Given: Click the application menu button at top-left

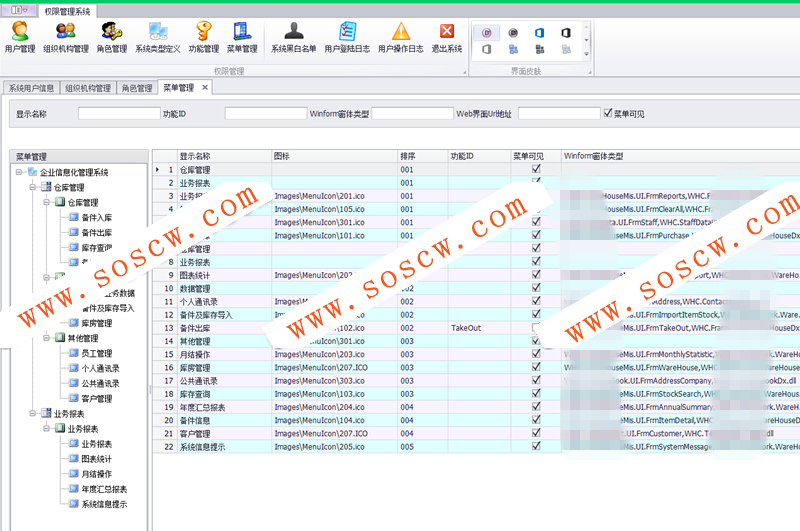Looking at the screenshot, I should point(19,10).
